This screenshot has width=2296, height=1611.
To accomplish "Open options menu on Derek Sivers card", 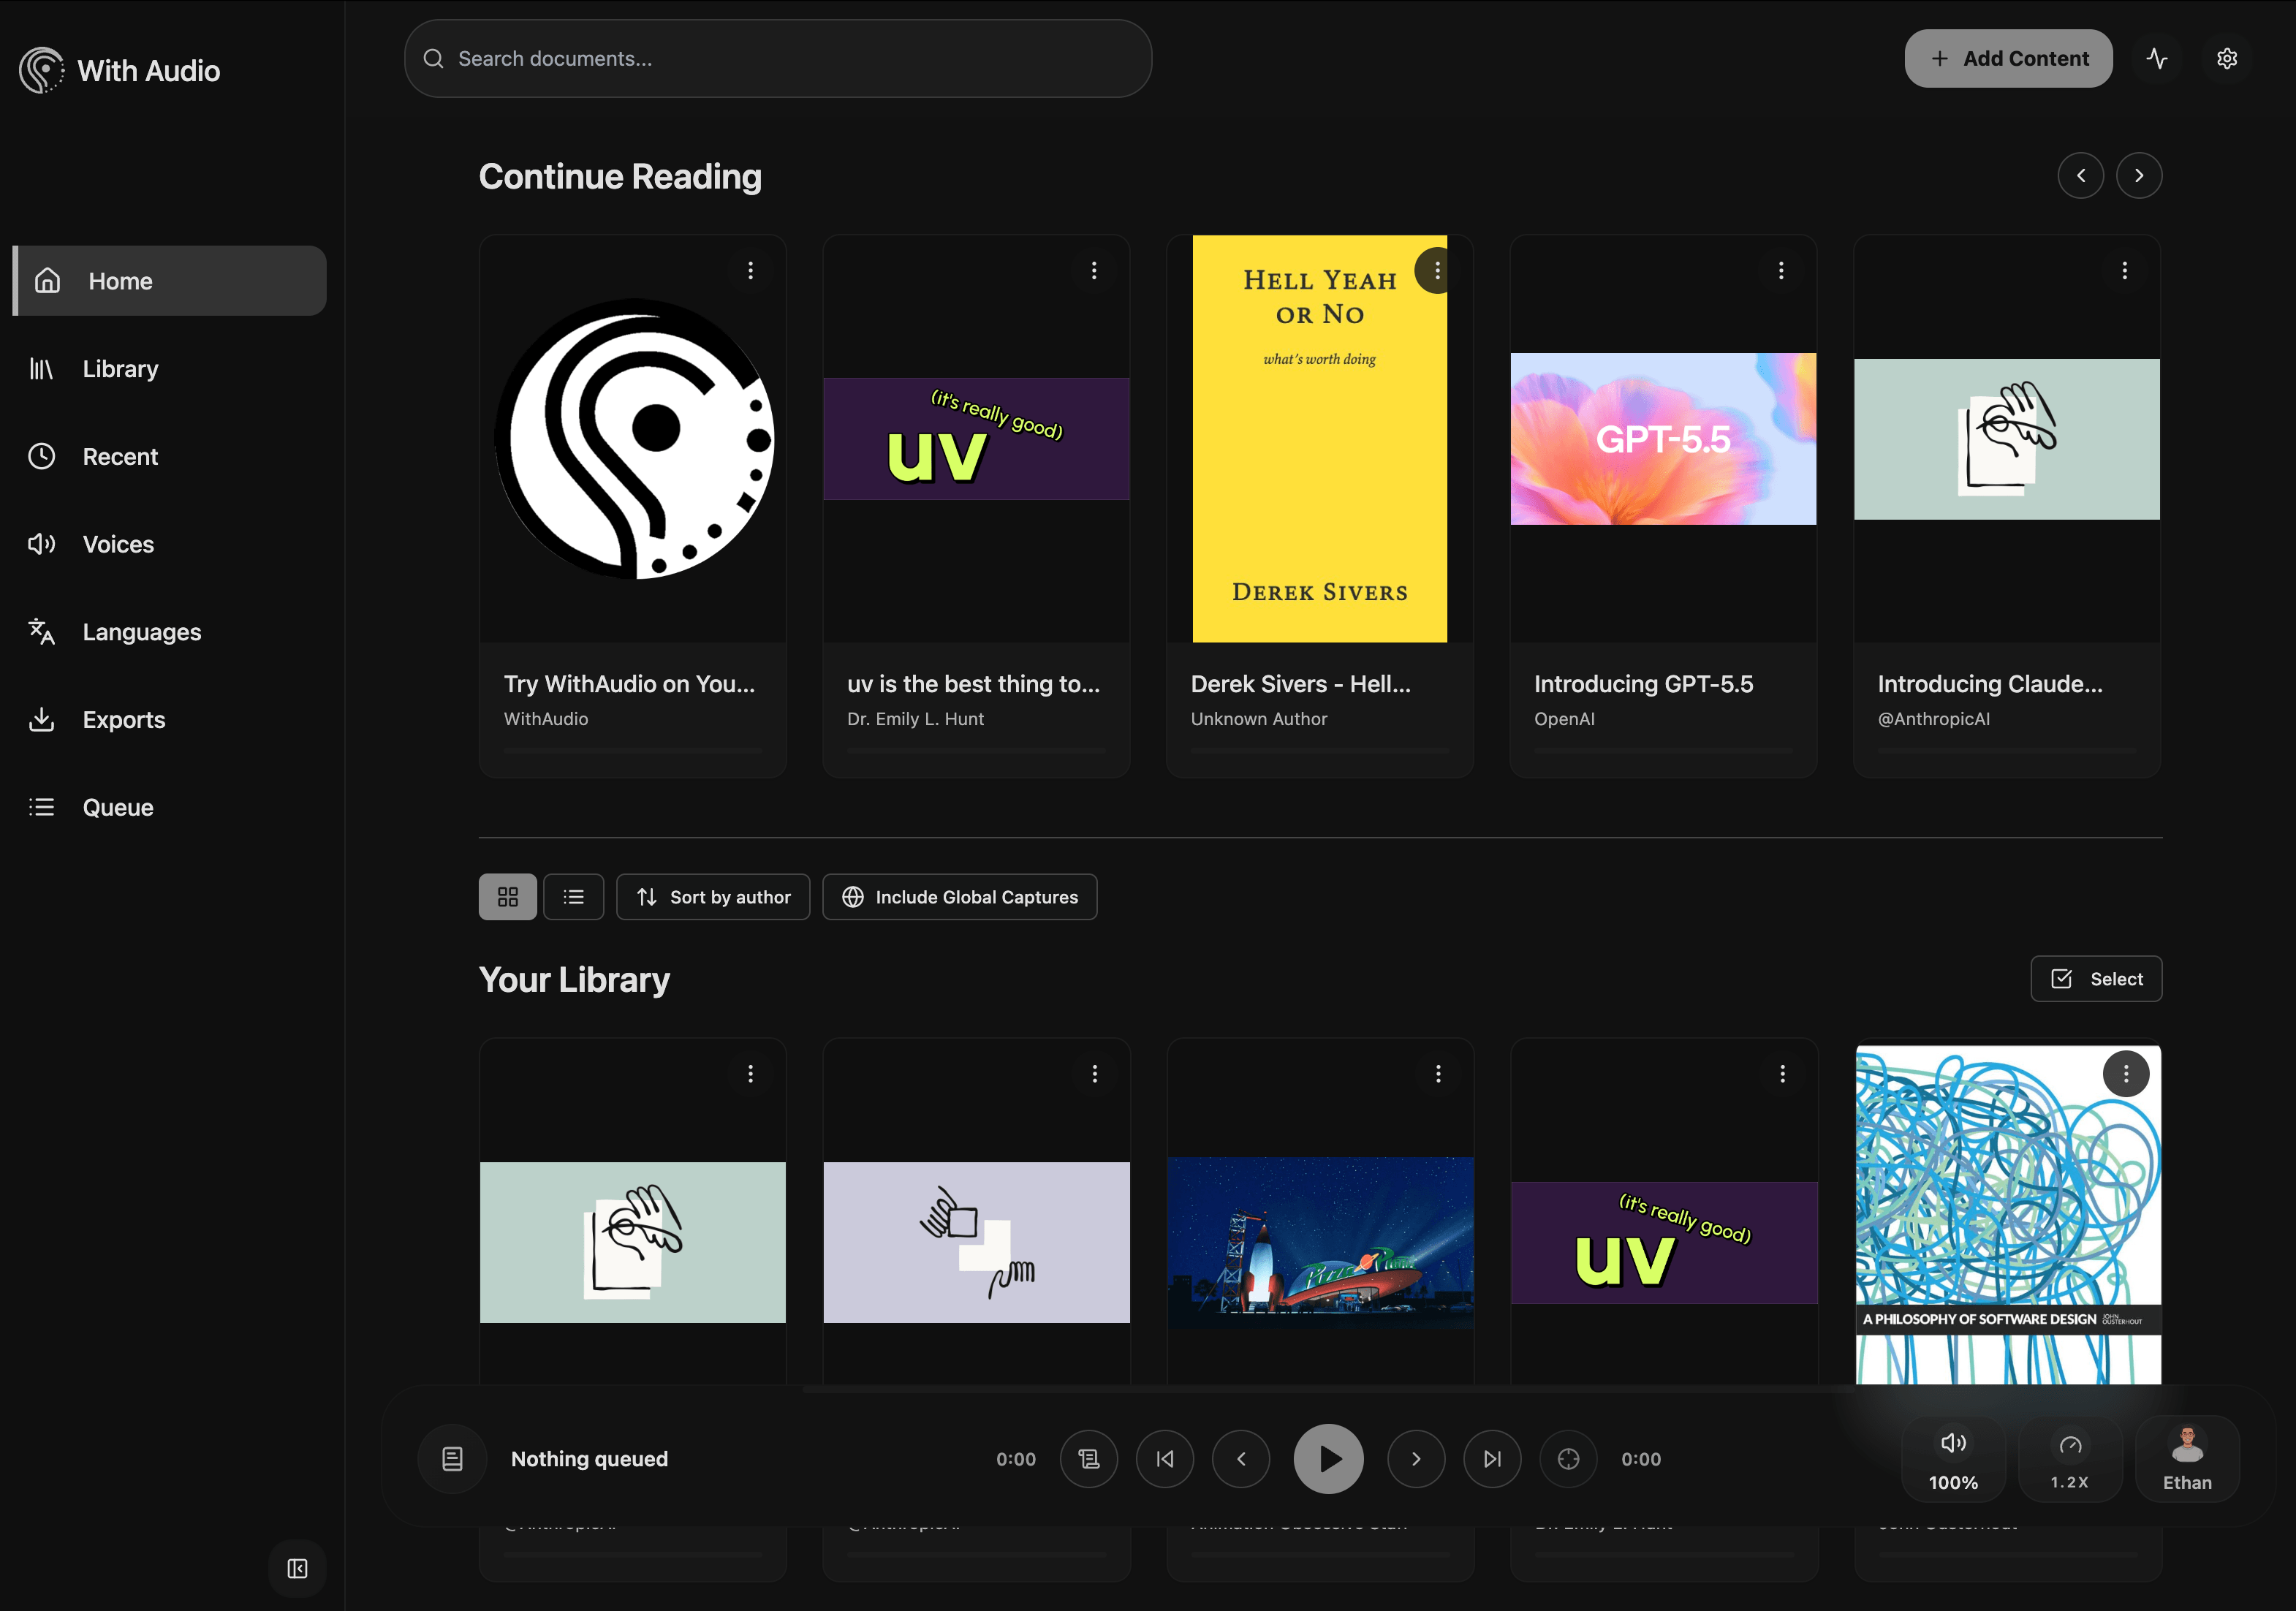I will click(1437, 270).
